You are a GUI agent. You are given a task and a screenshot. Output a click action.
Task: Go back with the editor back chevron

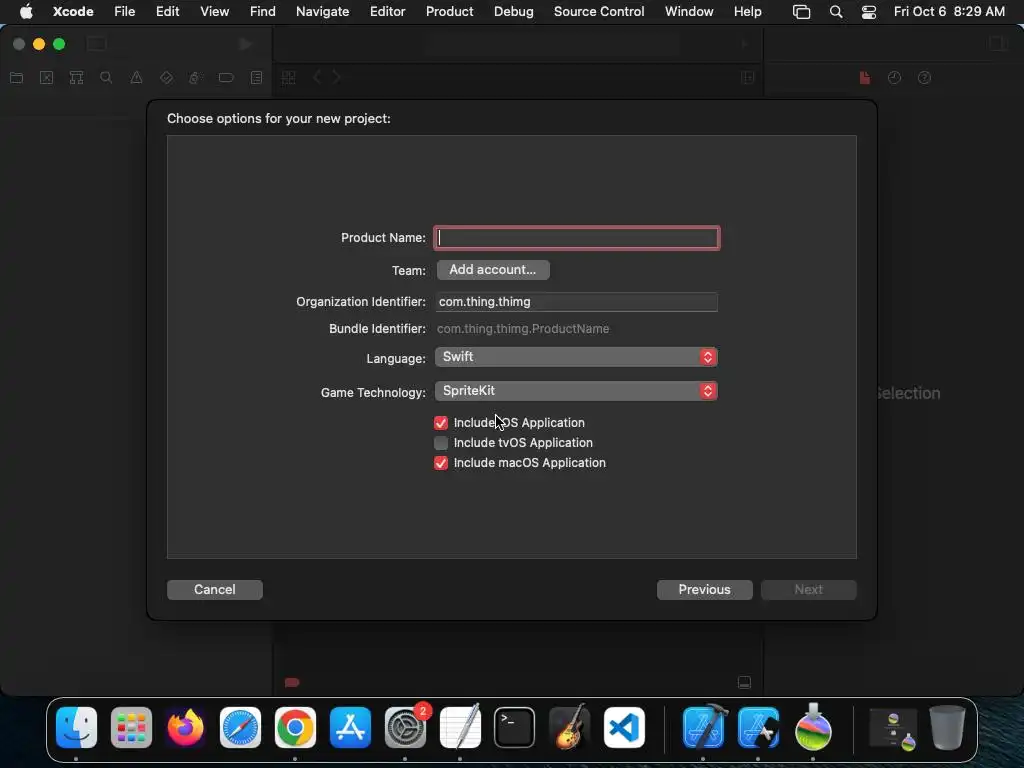(317, 78)
